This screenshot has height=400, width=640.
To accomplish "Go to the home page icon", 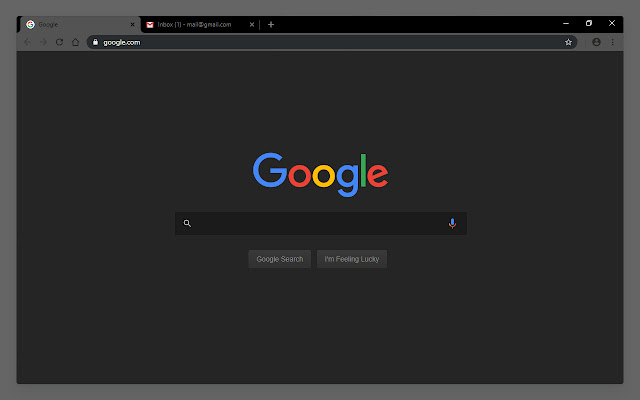I will 76,42.
